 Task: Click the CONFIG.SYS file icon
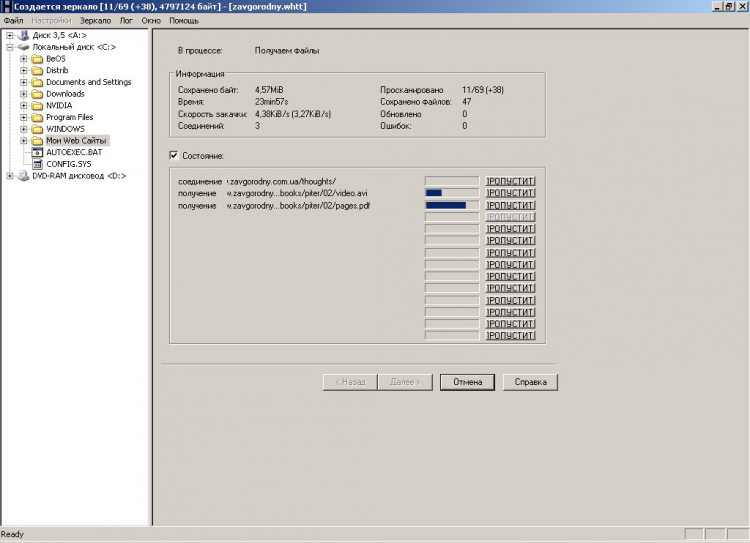[x=37, y=164]
